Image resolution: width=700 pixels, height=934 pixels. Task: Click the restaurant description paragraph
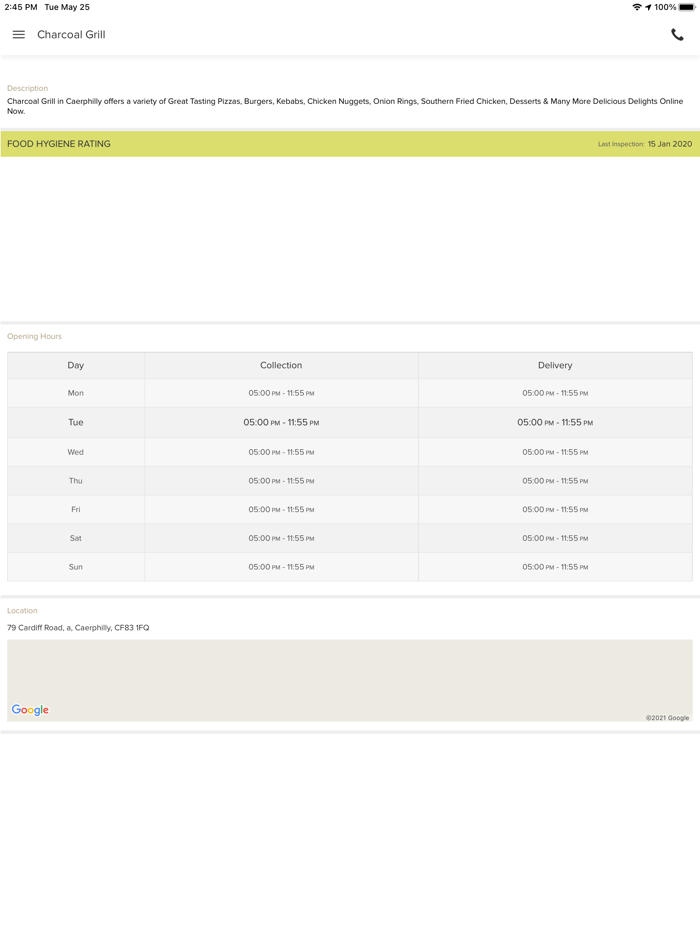(x=345, y=106)
